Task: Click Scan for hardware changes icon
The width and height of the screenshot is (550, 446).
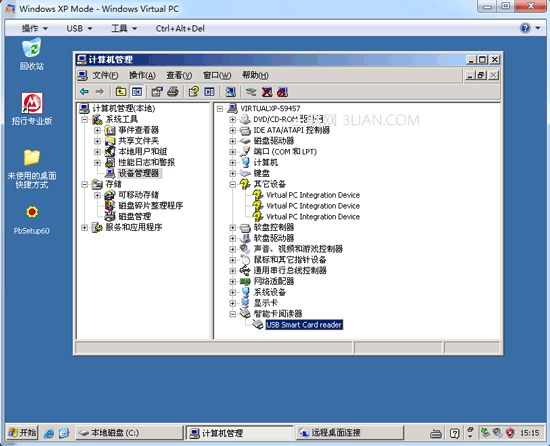Action: [x=230, y=92]
